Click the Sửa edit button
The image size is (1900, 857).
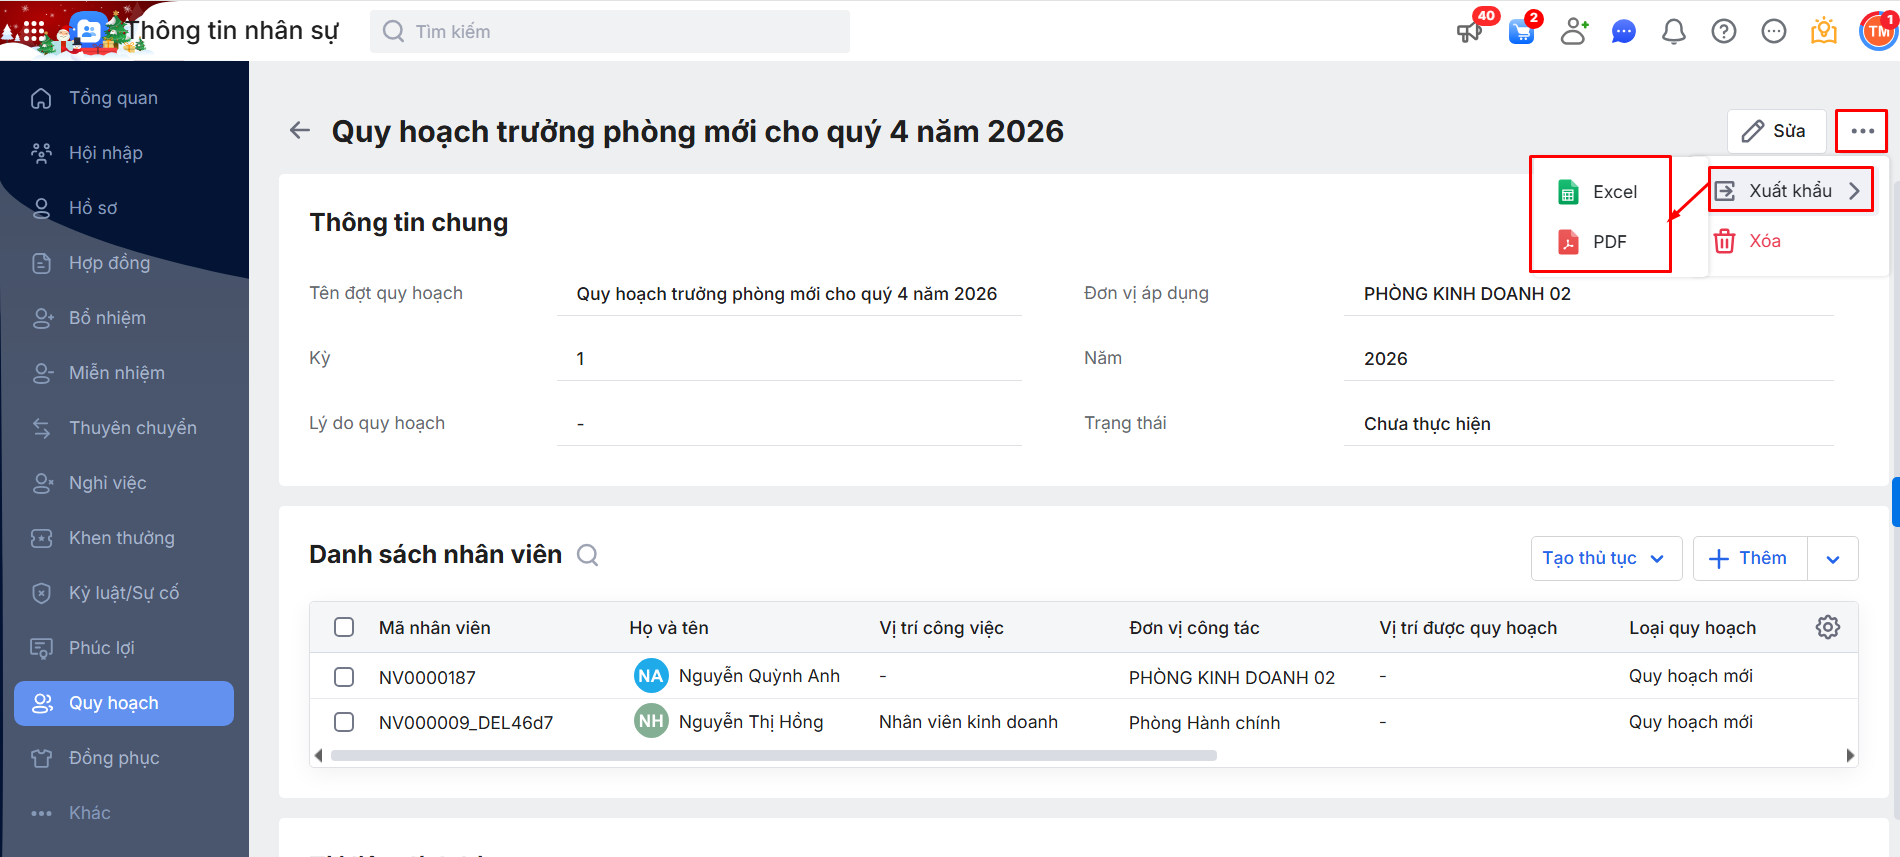pos(1775,131)
